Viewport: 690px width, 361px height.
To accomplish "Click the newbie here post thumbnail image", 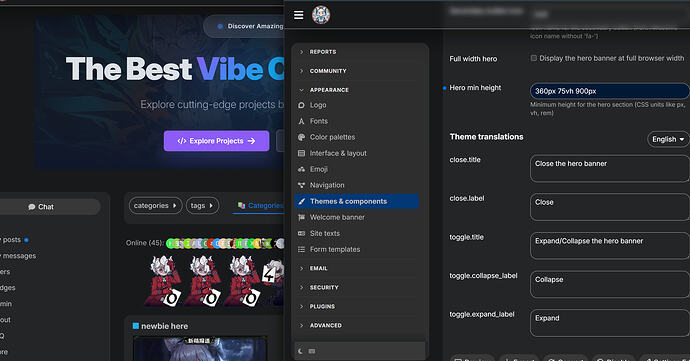I will 200,349.
